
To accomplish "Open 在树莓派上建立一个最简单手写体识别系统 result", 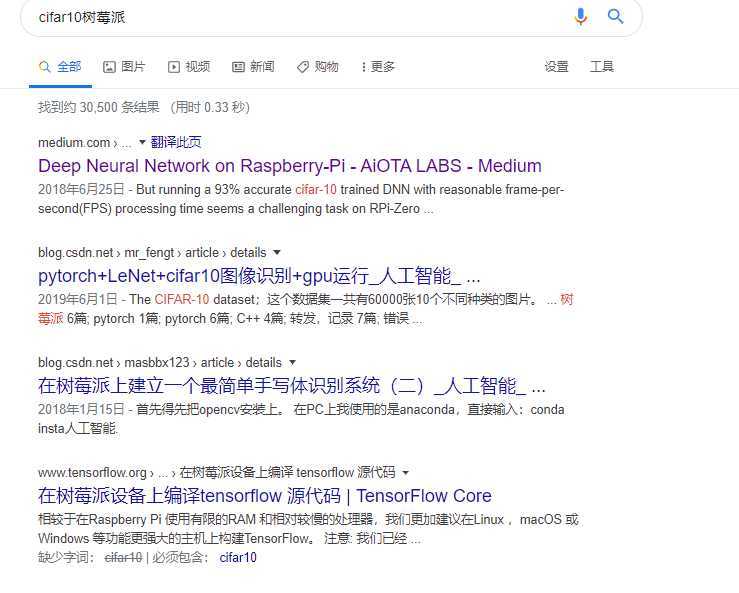I will (291, 387).
